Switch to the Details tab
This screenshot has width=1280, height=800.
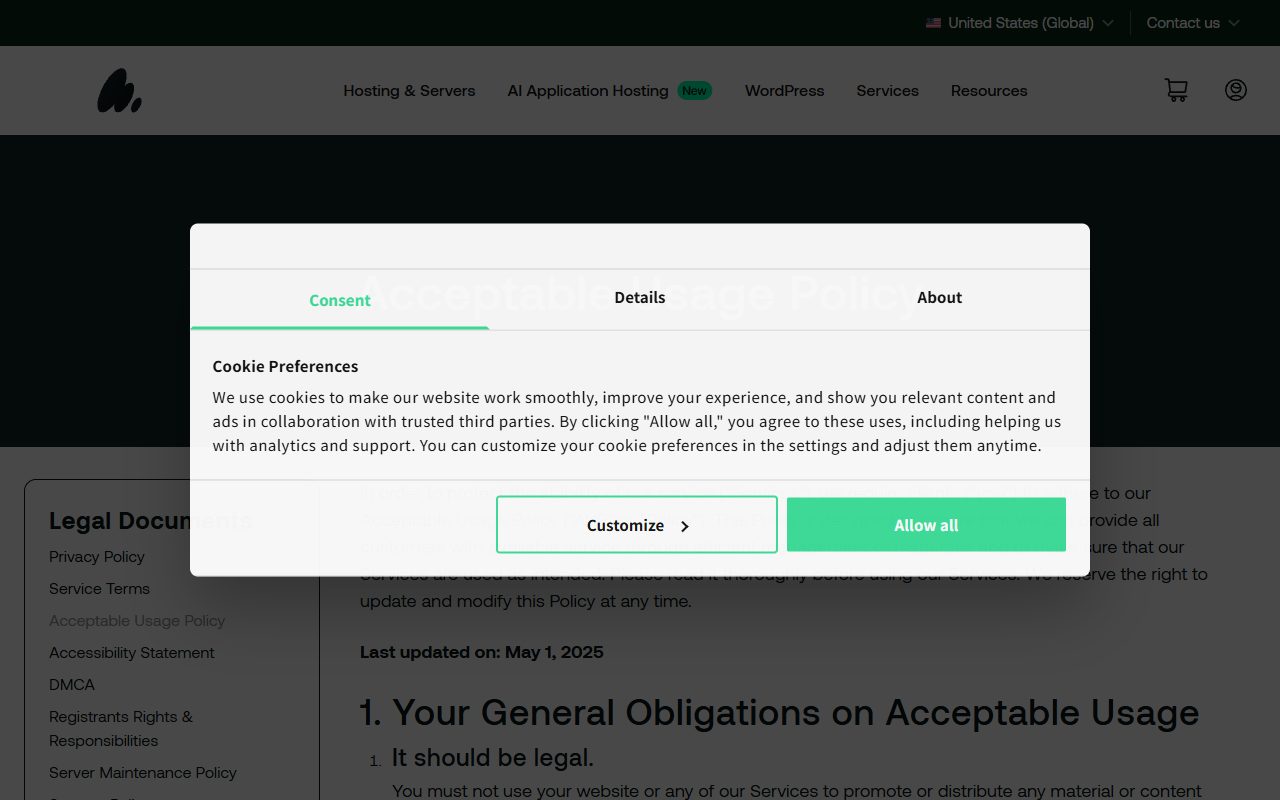[640, 298]
